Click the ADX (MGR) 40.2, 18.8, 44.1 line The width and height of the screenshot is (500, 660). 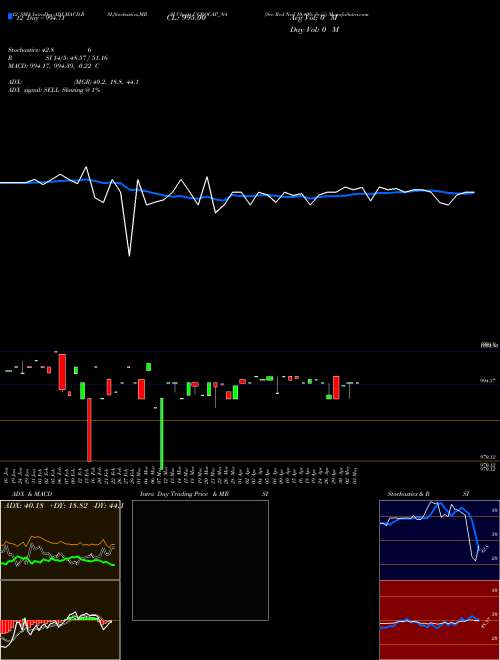[74, 82]
